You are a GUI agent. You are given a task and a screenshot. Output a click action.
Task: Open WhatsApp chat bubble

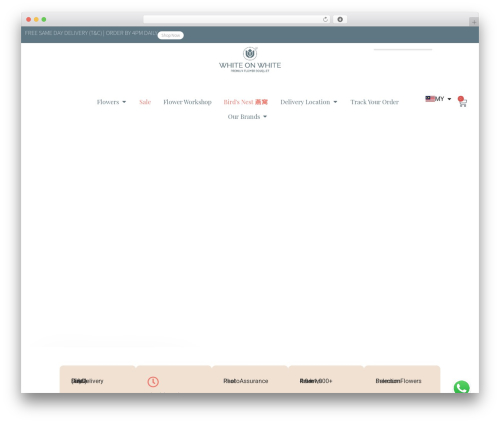click(x=462, y=387)
